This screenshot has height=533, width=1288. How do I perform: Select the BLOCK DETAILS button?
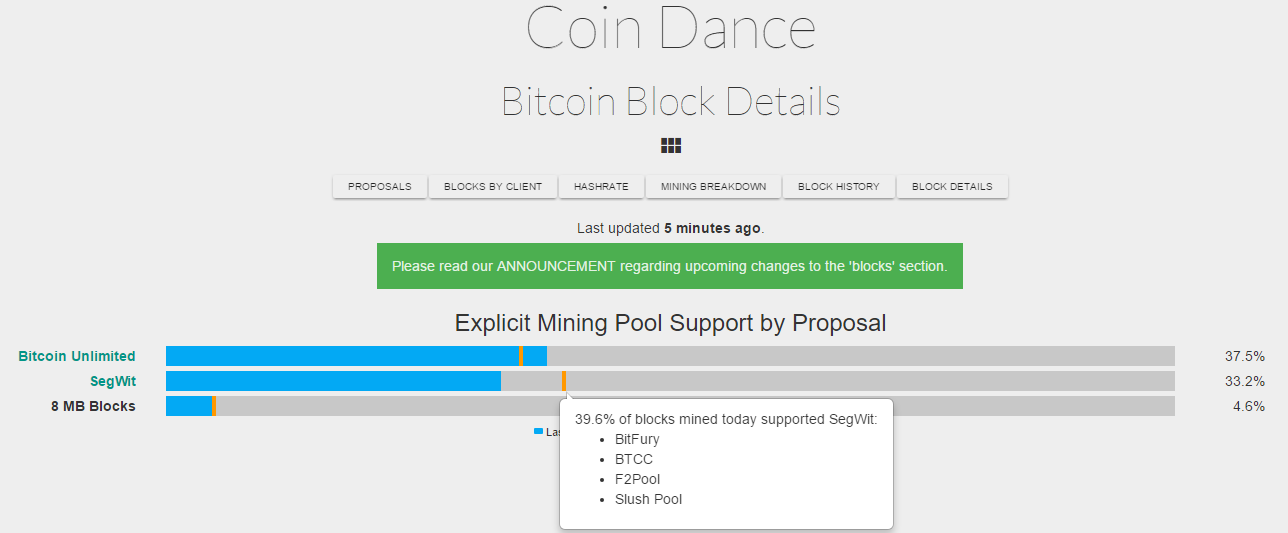click(952, 187)
